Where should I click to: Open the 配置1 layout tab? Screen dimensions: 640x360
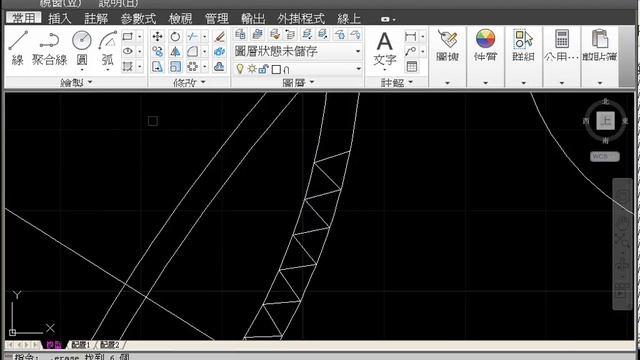[81, 345]
